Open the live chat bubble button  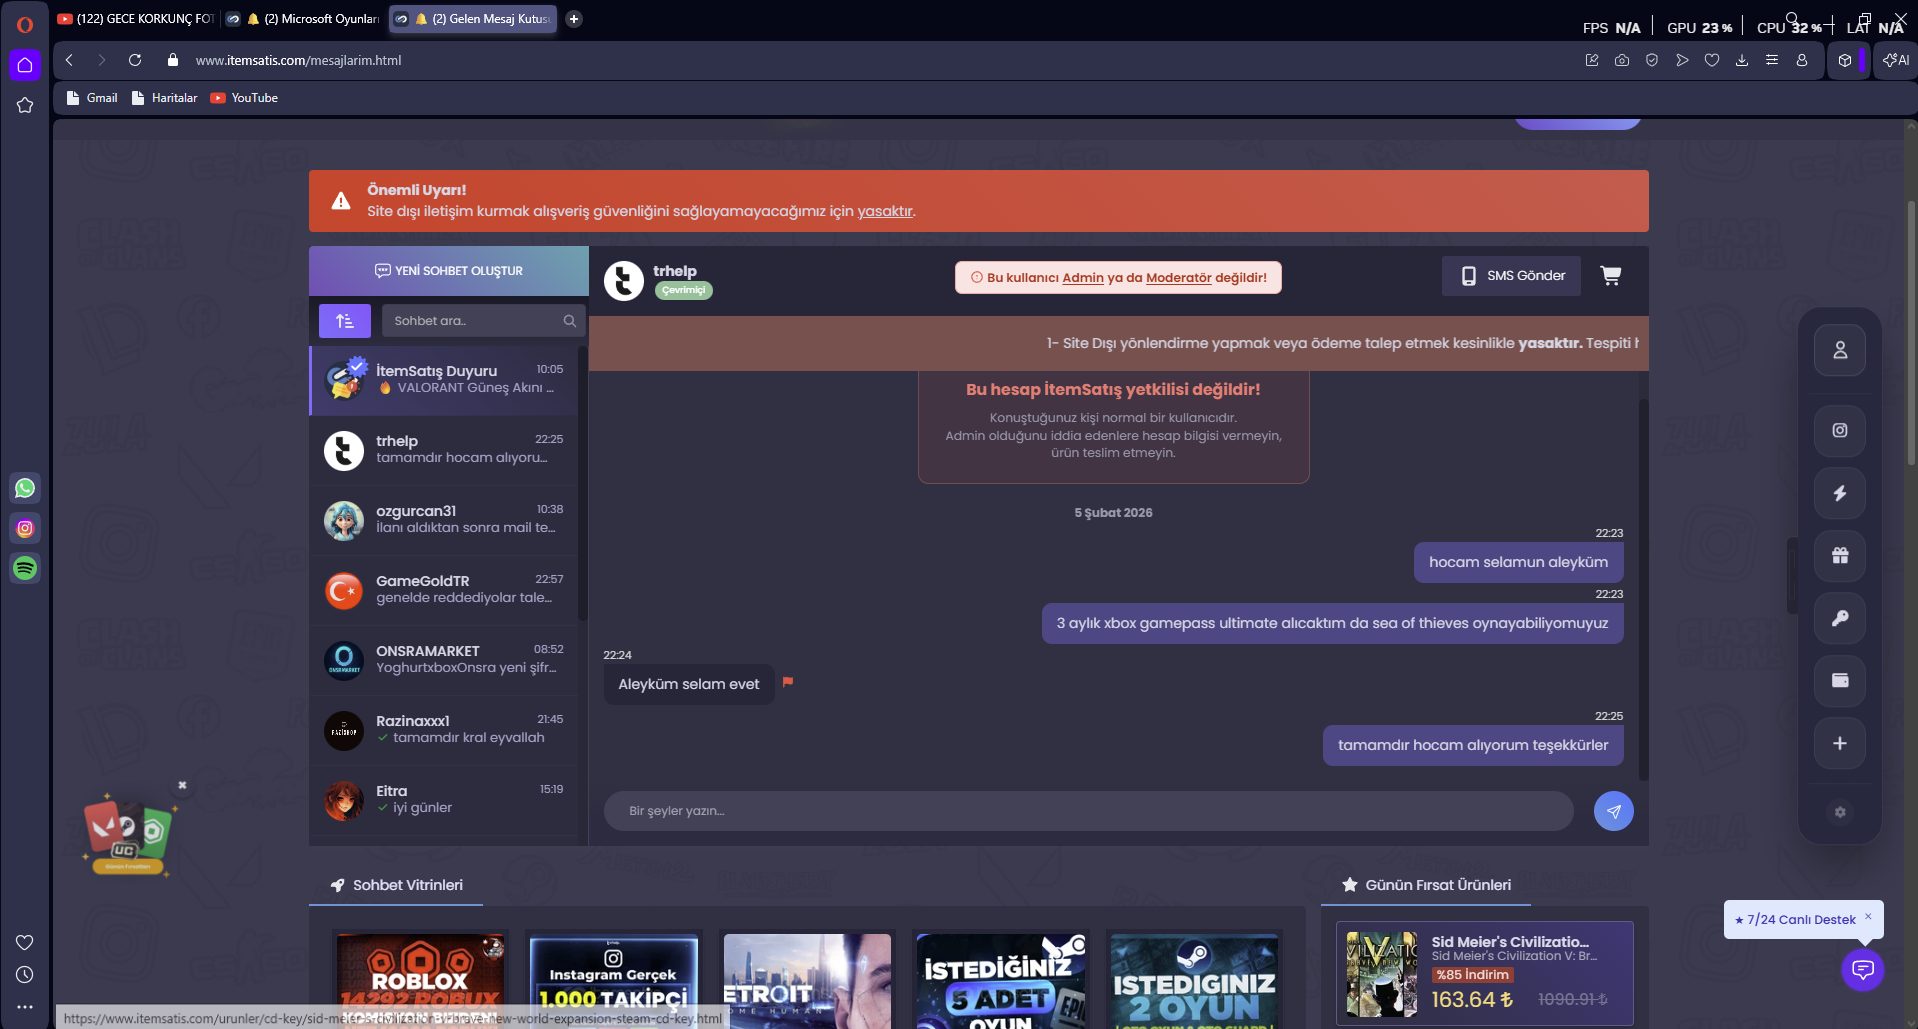pyautogui.click(x=1863, y=969)
